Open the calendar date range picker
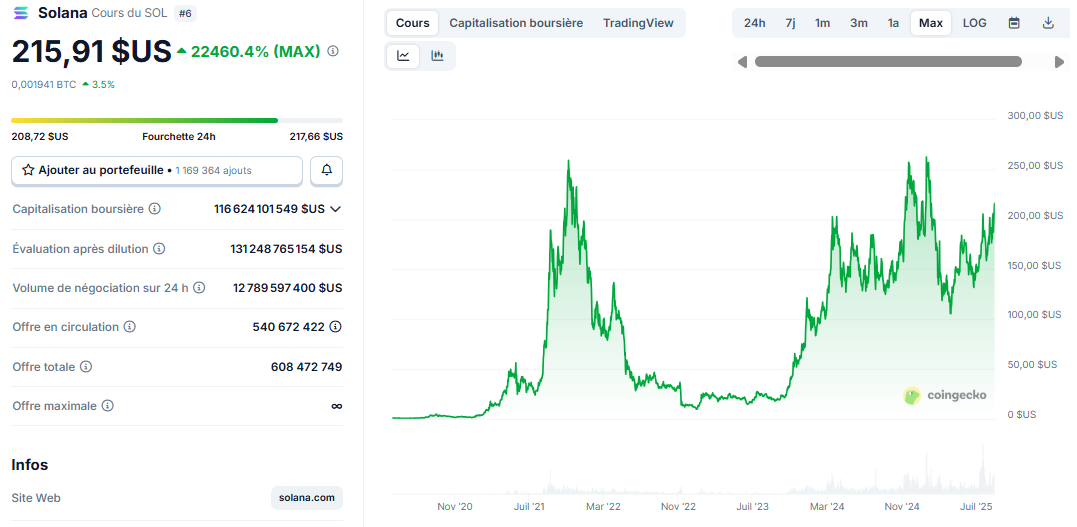Viewport: 1077px width, 527px height. click(x=1014, y=23)
